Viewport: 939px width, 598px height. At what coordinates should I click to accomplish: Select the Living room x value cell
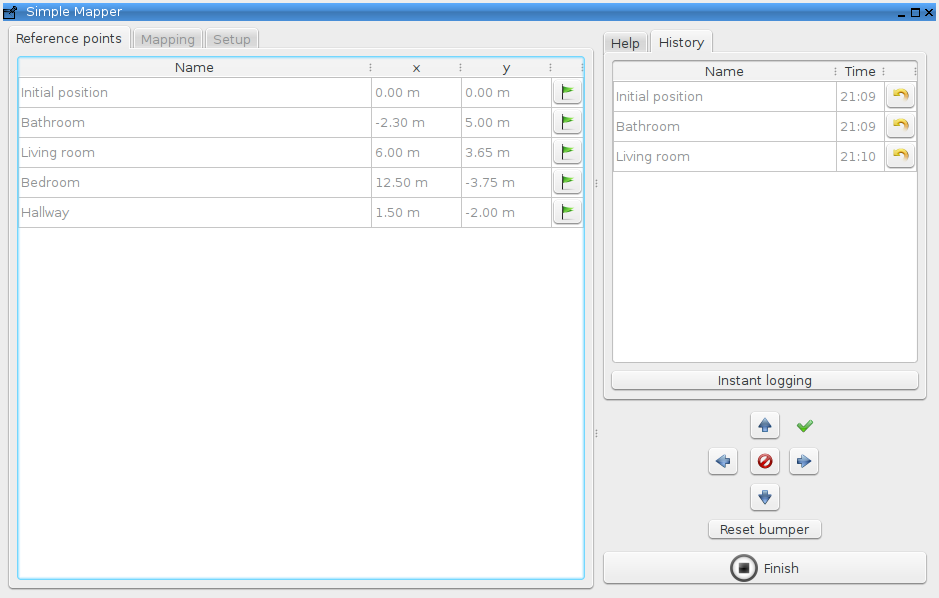415,152
